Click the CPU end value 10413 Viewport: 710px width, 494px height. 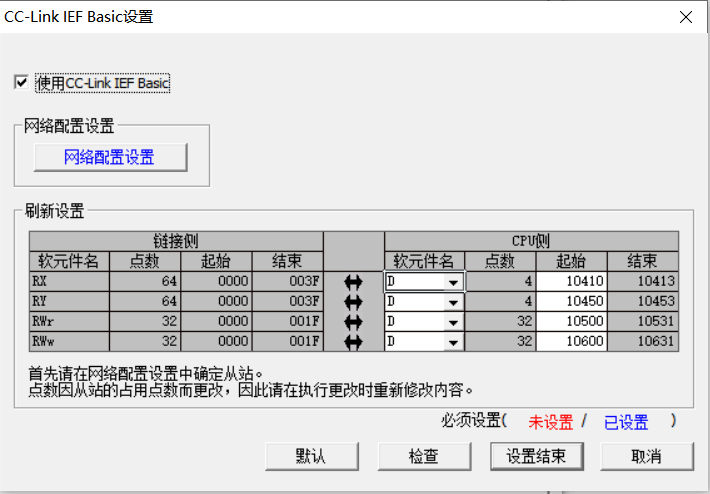coord(643,281)
